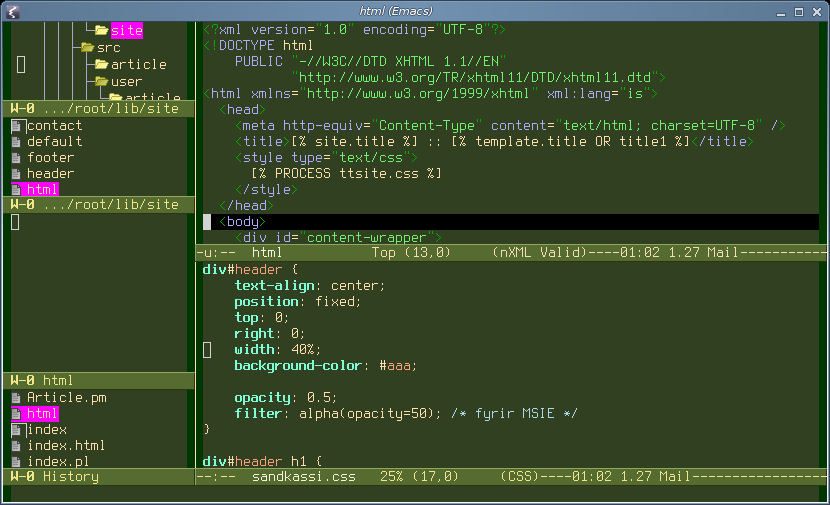Open index.pl from history list
Viewport: 830px width, 505px height.
coord(58,462)
